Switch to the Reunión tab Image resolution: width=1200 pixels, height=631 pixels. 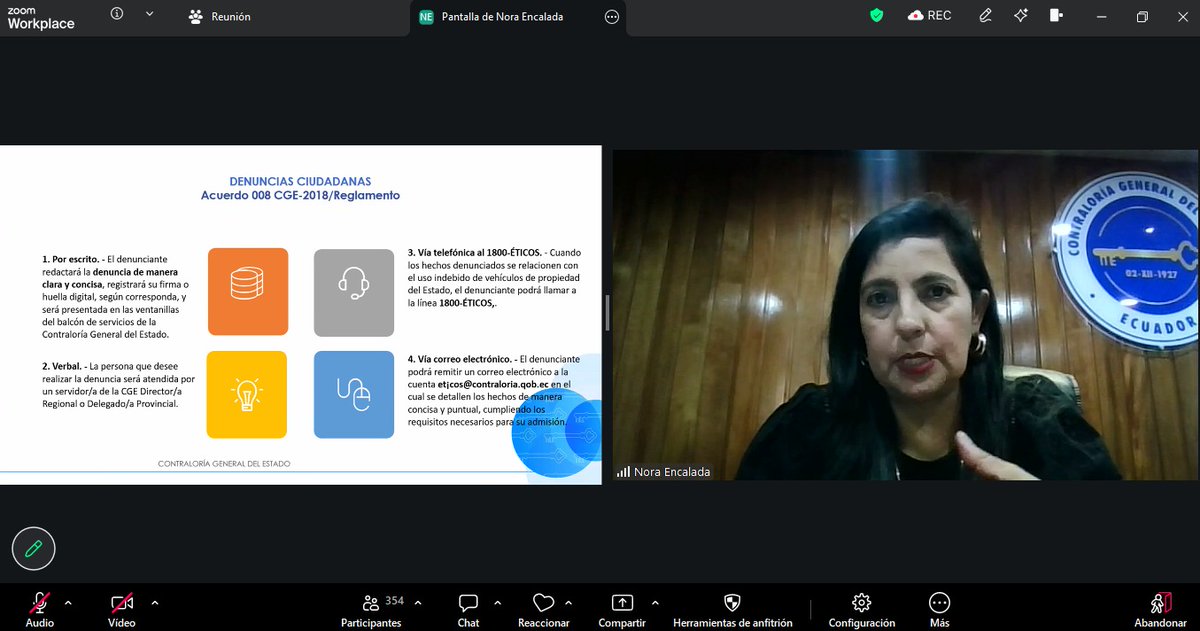coord(222,16)
